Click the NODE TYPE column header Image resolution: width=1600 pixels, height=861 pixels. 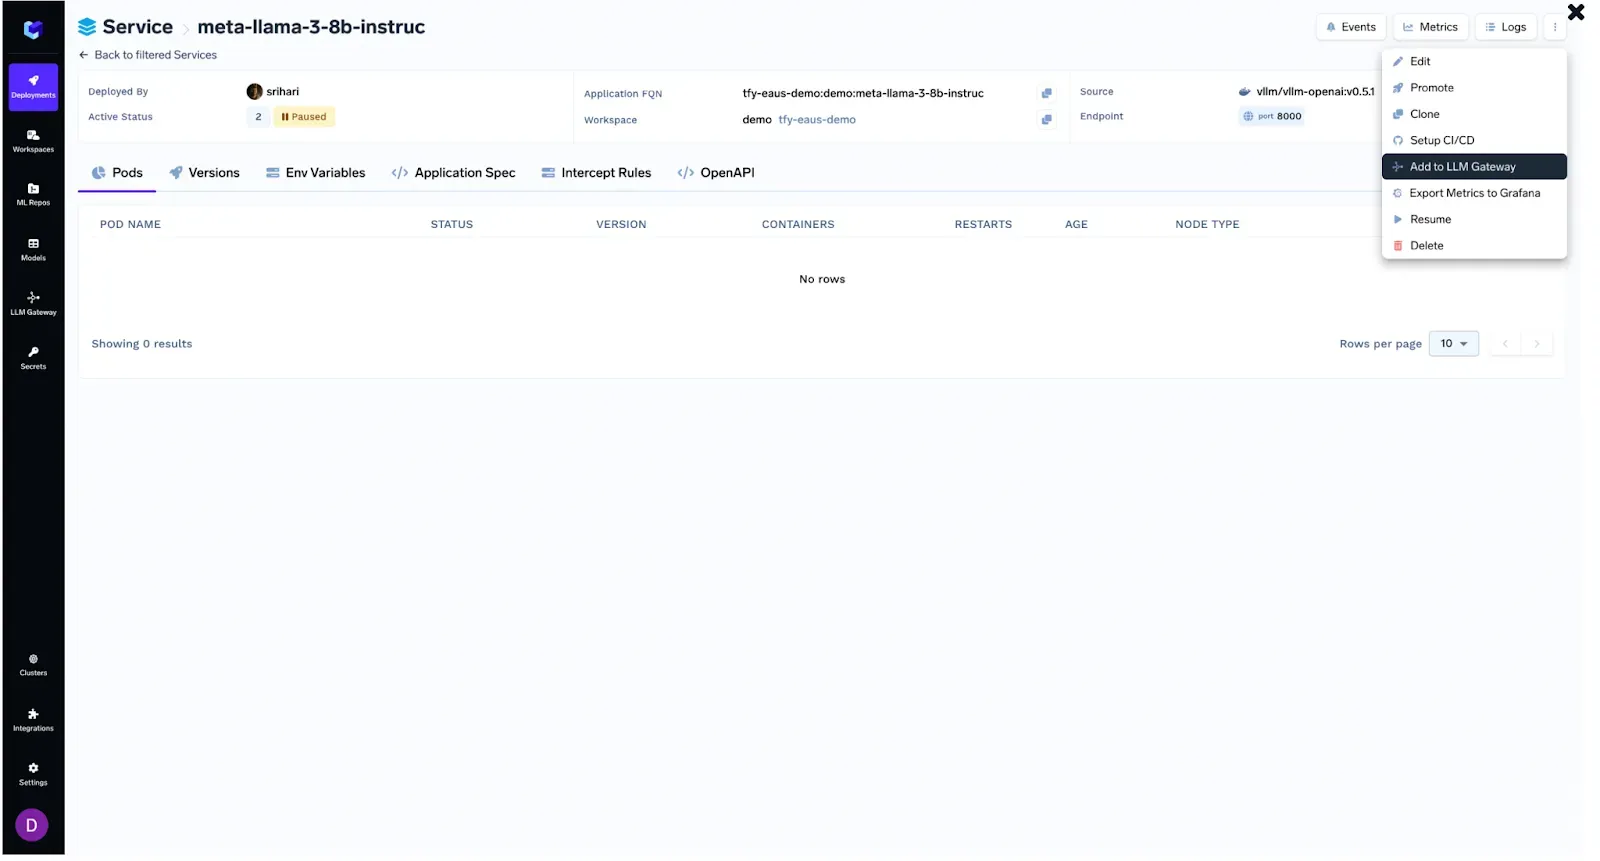tap(1207, 225)
